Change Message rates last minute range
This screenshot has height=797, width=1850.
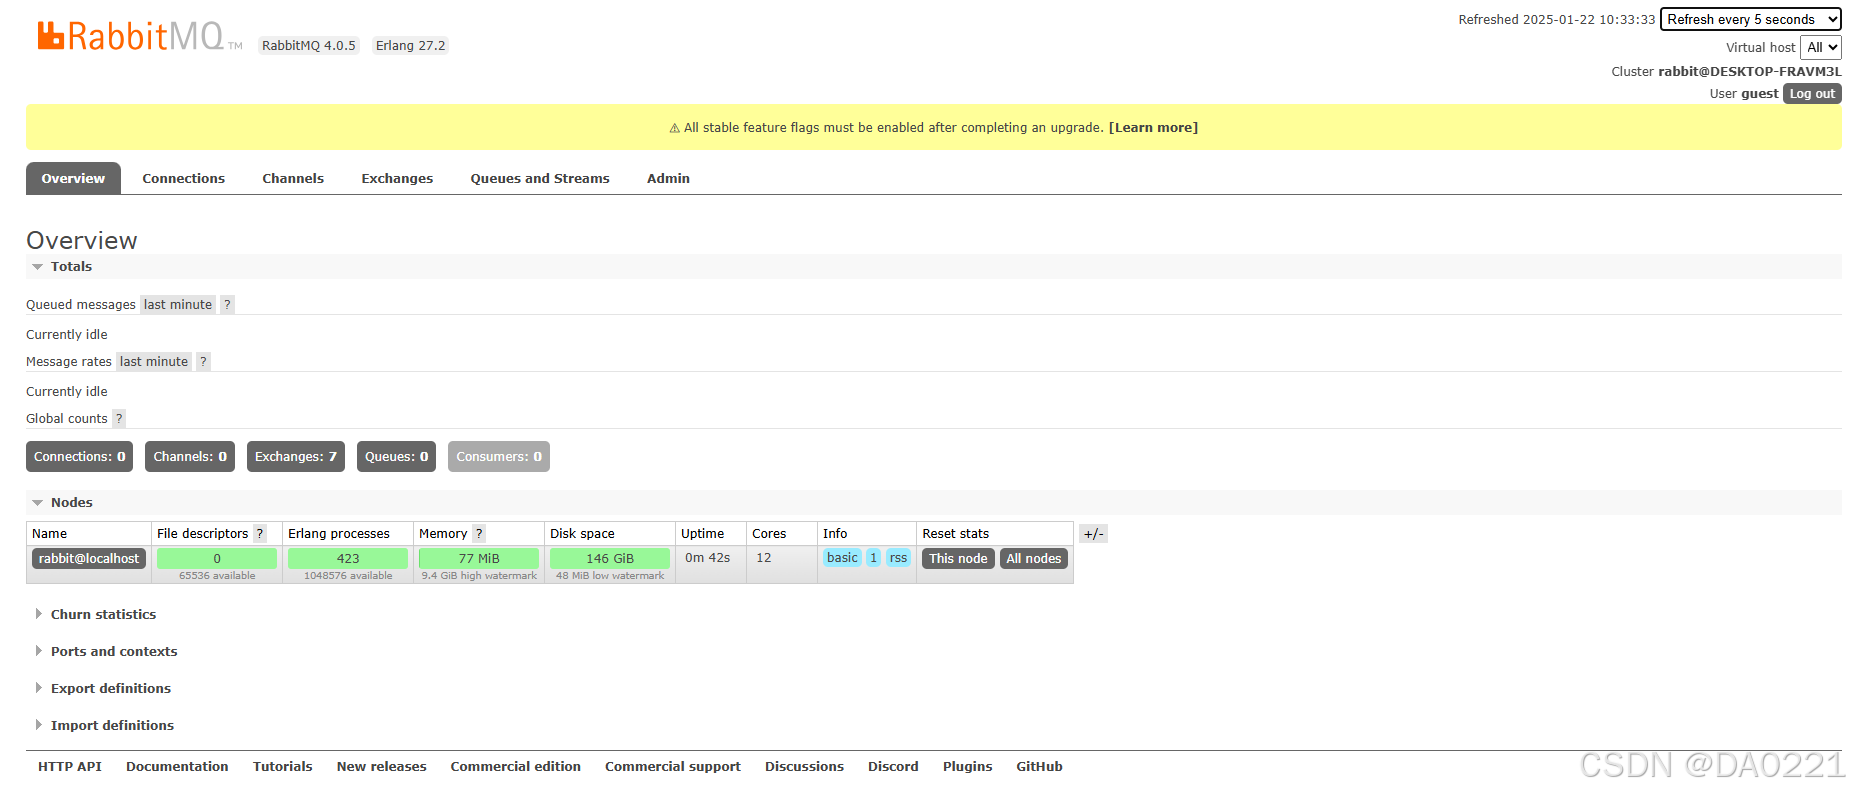tap(154, 362)
